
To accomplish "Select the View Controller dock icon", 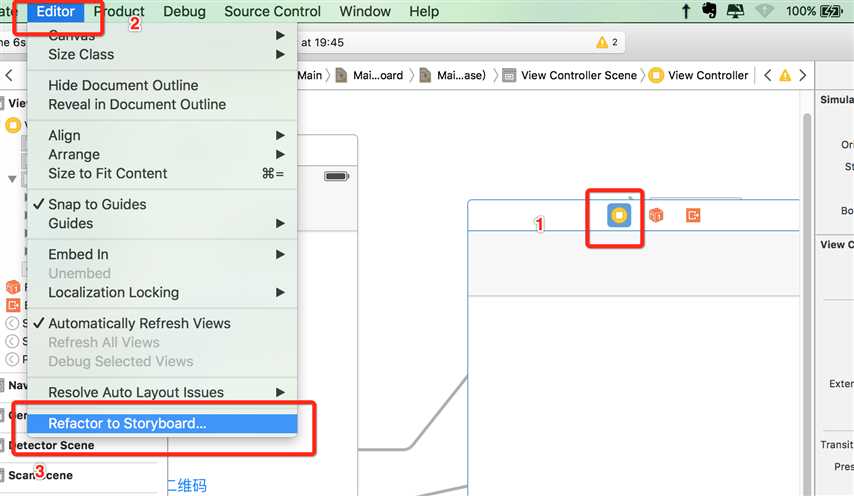I will (619, 216).
